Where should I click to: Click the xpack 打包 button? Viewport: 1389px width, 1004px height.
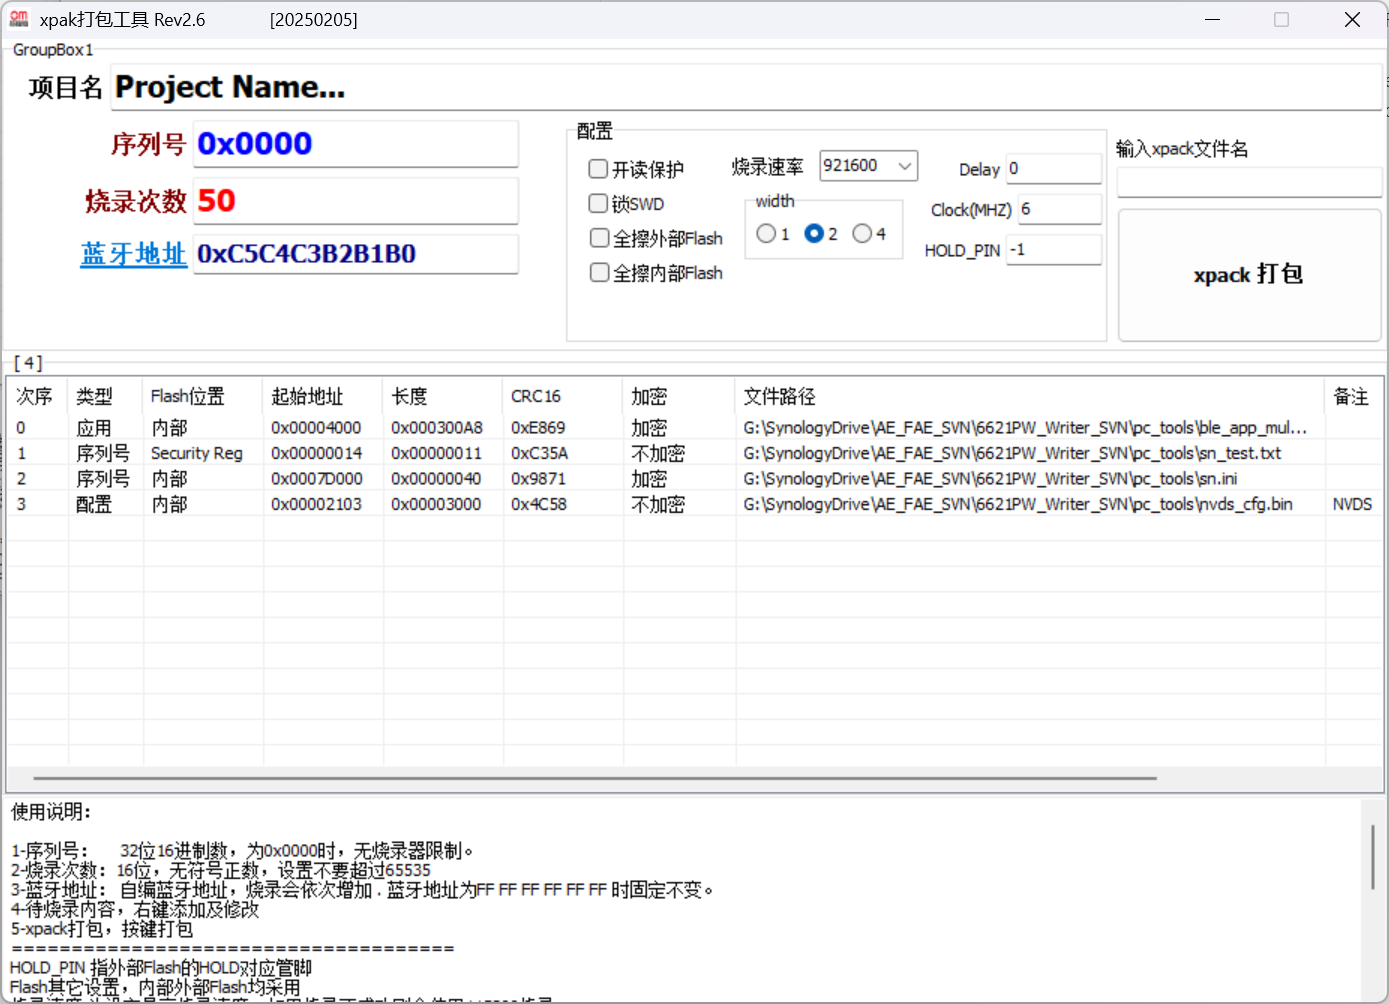pyautogui.click(x=1248, y=275)
